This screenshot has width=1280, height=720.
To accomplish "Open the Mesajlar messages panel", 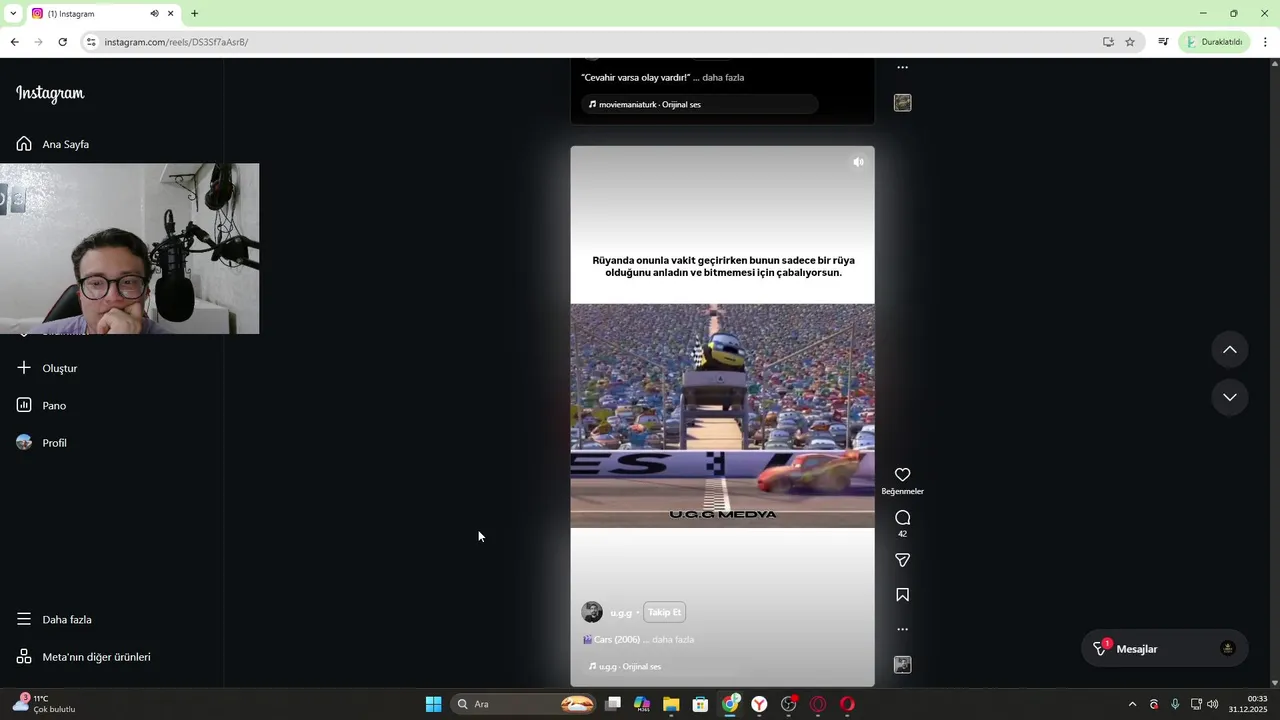I will pos(1165,649).
